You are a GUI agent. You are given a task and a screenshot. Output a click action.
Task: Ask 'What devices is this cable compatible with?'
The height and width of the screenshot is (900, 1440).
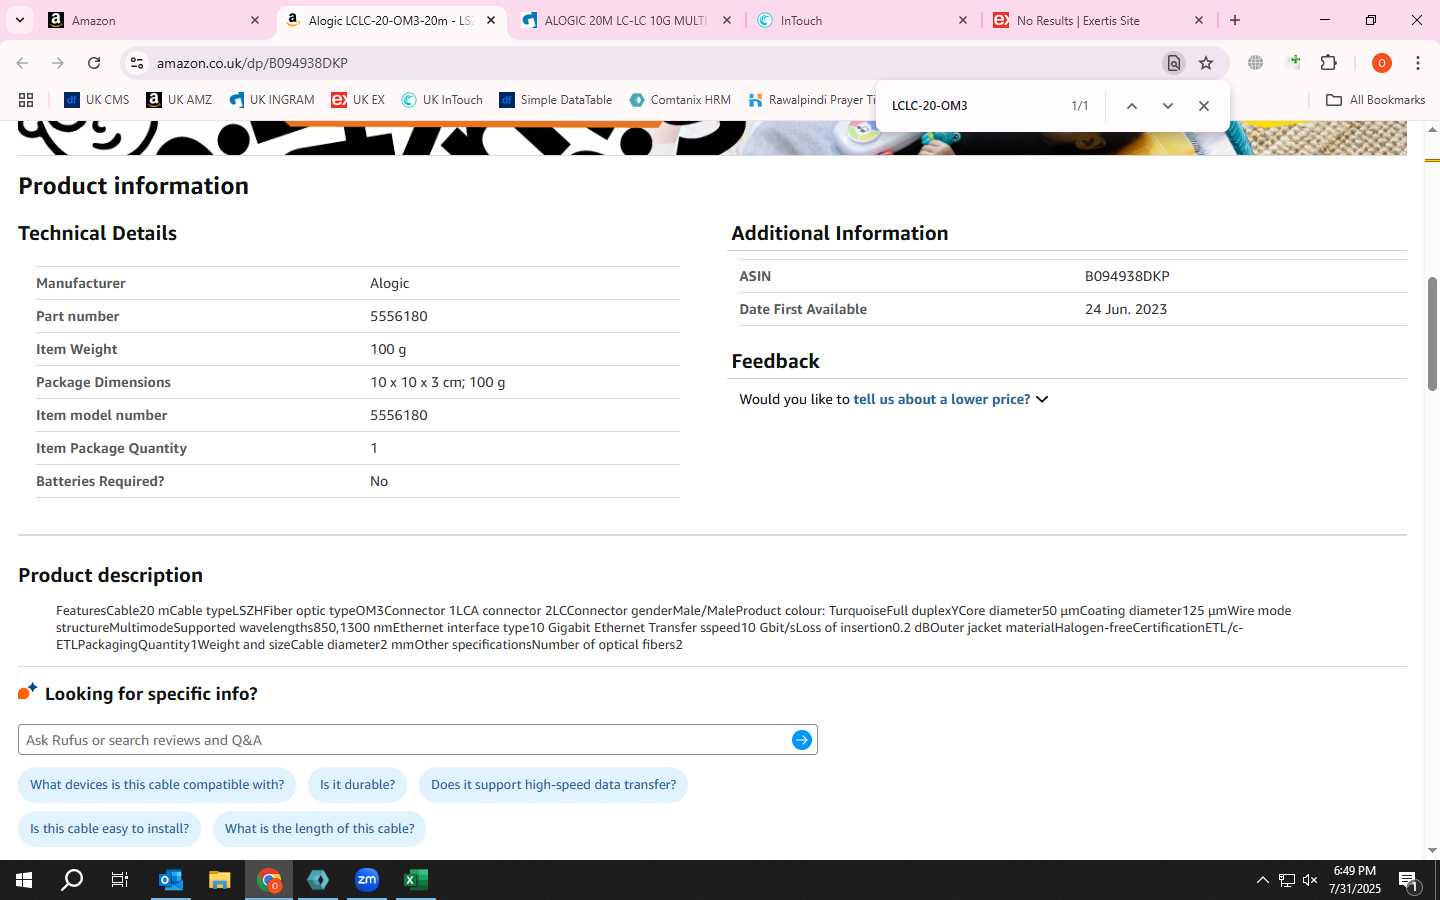tap(157, 785)
